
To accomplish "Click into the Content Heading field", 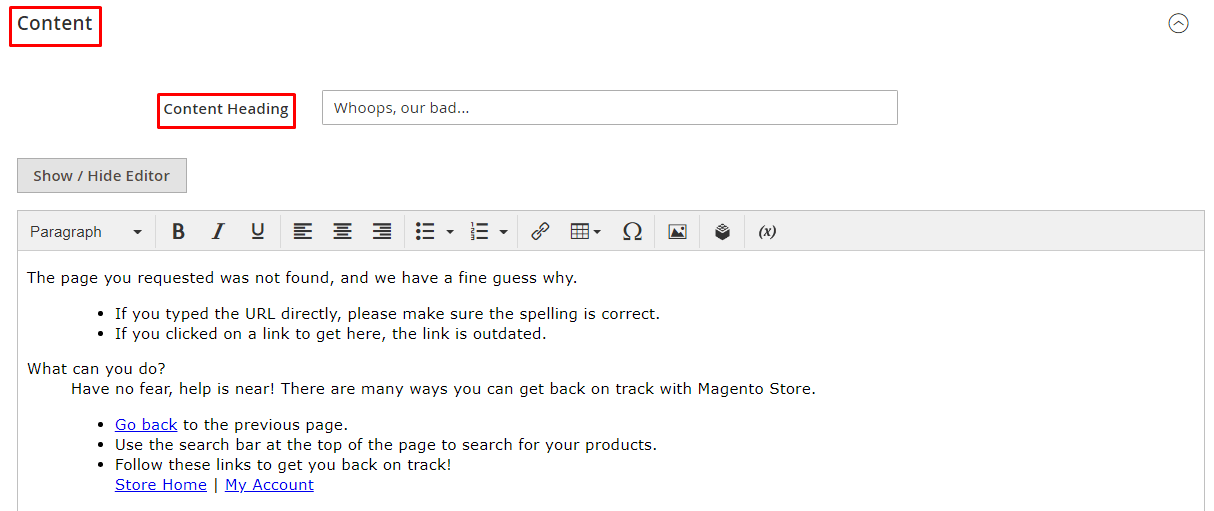I will pyautogui.click(x=609, y=108).
